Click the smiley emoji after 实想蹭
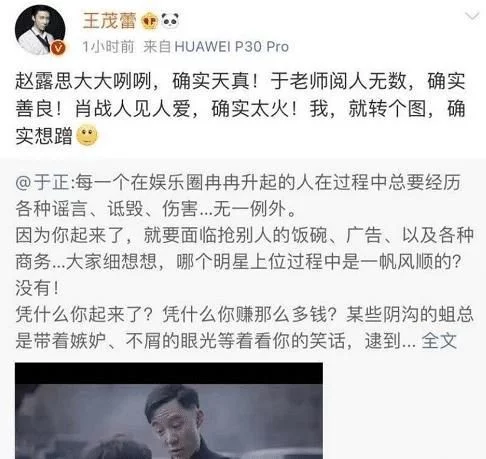Image resolution: width=486 pixels, height=459 pixels. pos(87,136)
